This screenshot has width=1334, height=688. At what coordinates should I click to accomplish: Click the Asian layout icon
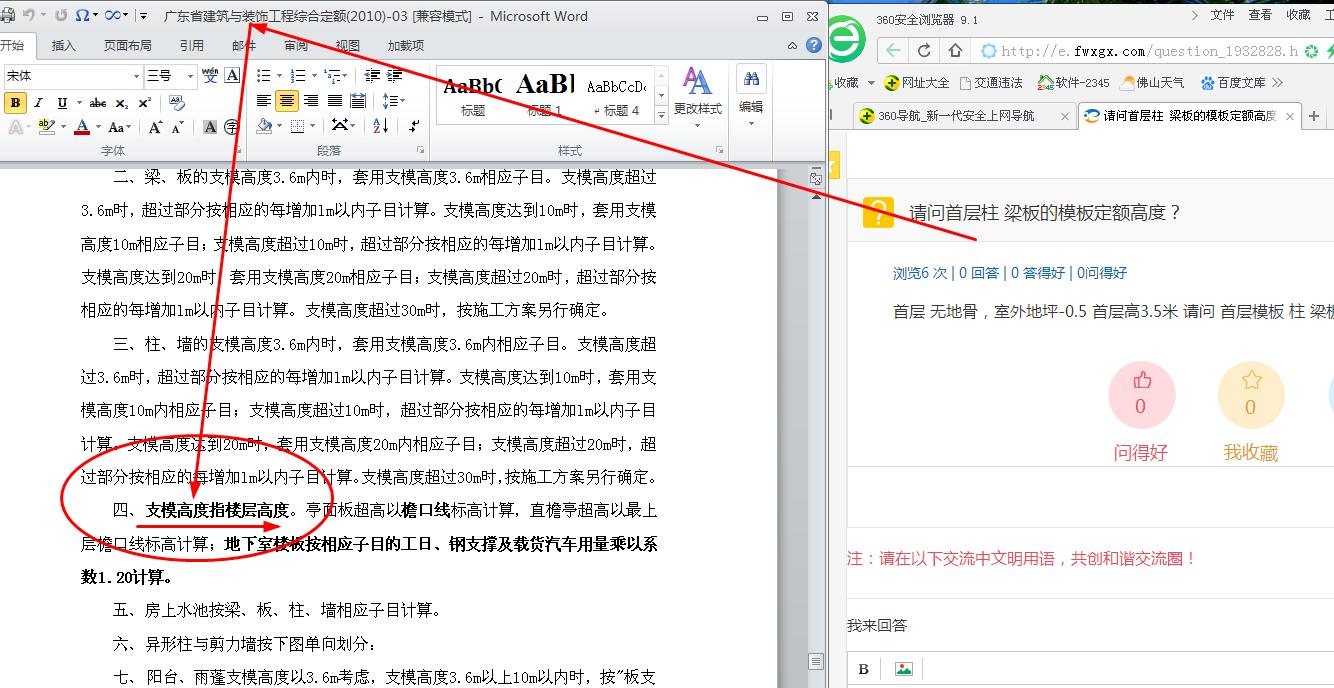coord(342,126)
